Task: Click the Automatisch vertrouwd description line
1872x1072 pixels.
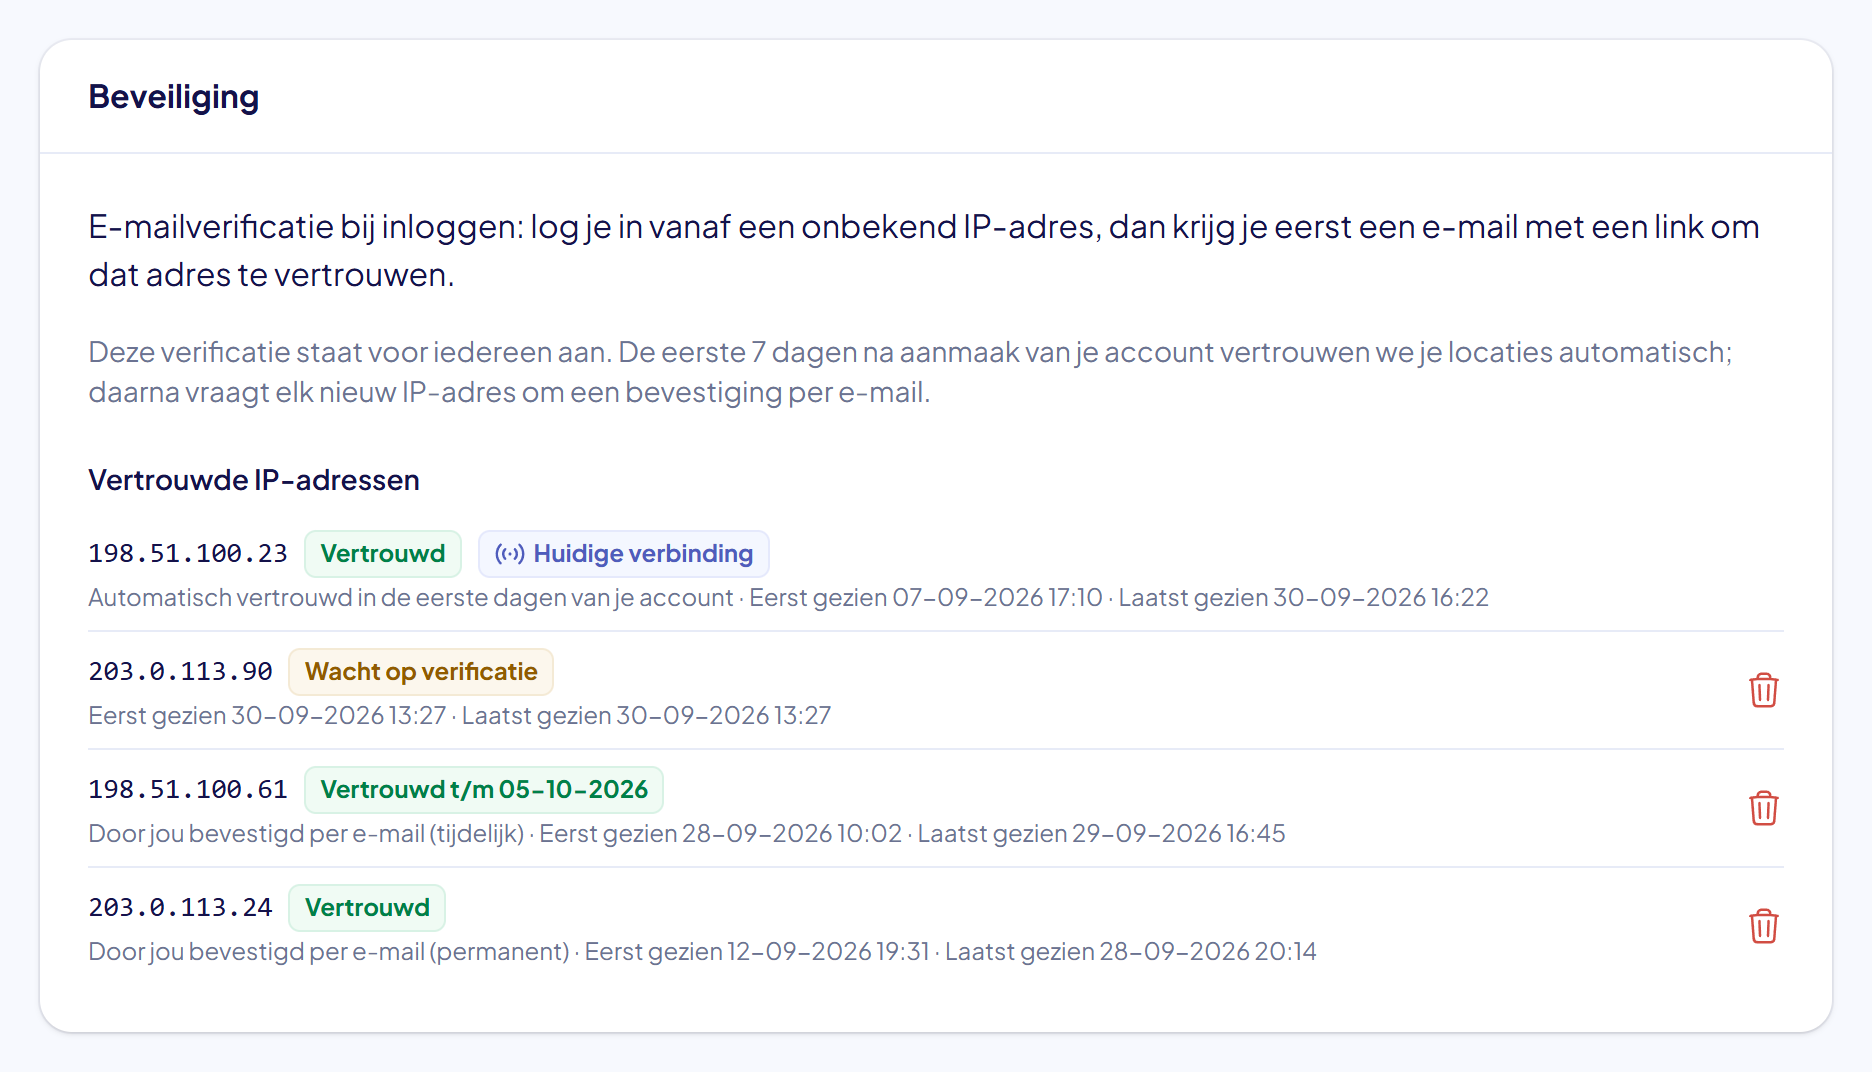Action: pos(788,598)
